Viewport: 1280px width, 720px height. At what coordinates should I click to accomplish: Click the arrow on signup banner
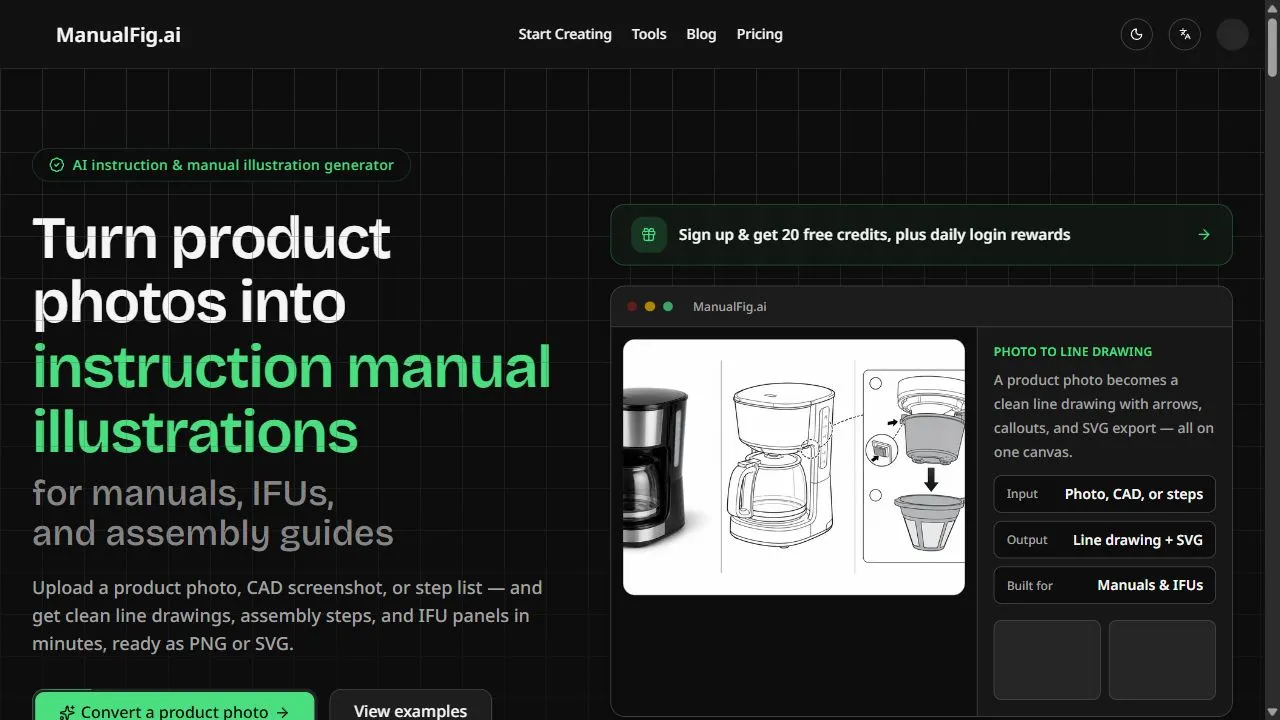point(1204,235)
